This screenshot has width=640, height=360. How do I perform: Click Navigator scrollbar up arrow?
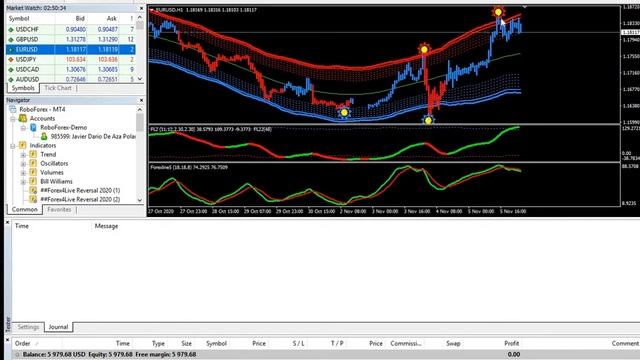pos(140,109)
